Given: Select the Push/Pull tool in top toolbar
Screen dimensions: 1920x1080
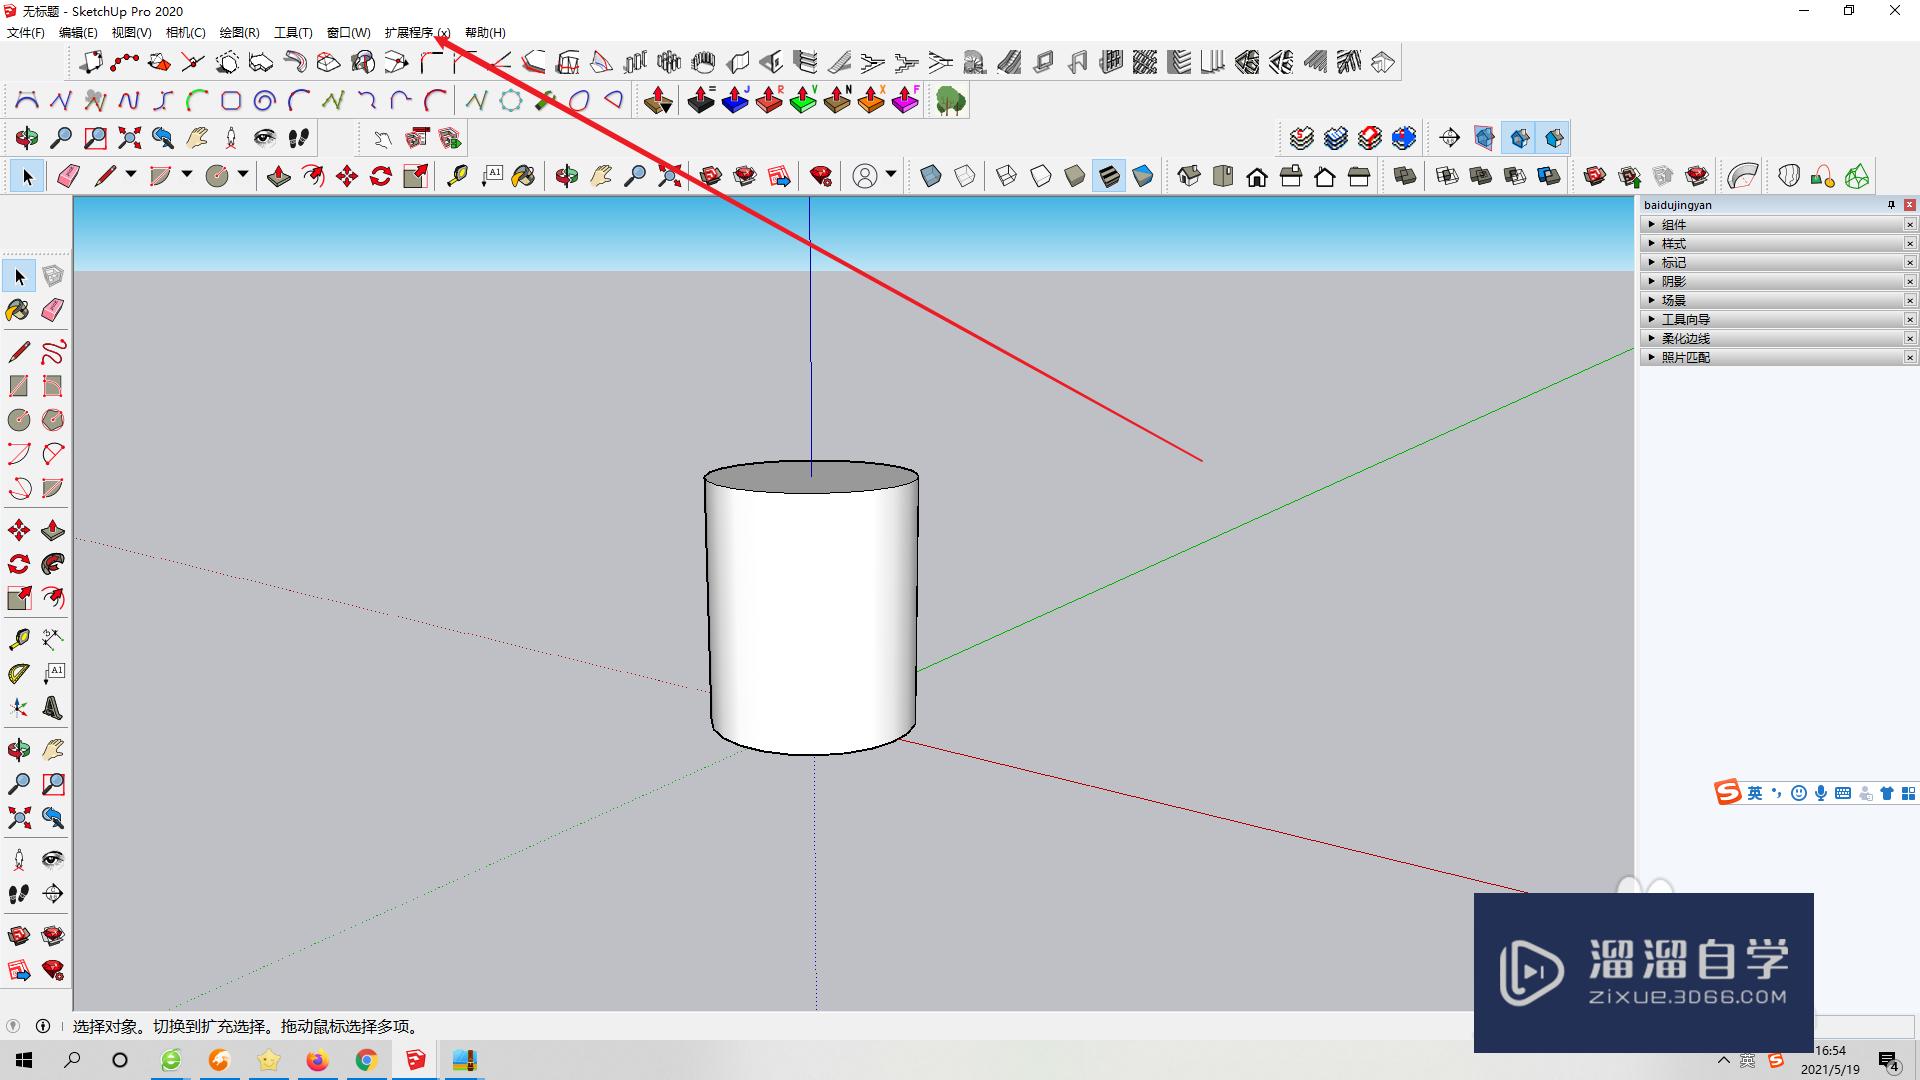Looking at the screenshot, I should pos(279,177).
